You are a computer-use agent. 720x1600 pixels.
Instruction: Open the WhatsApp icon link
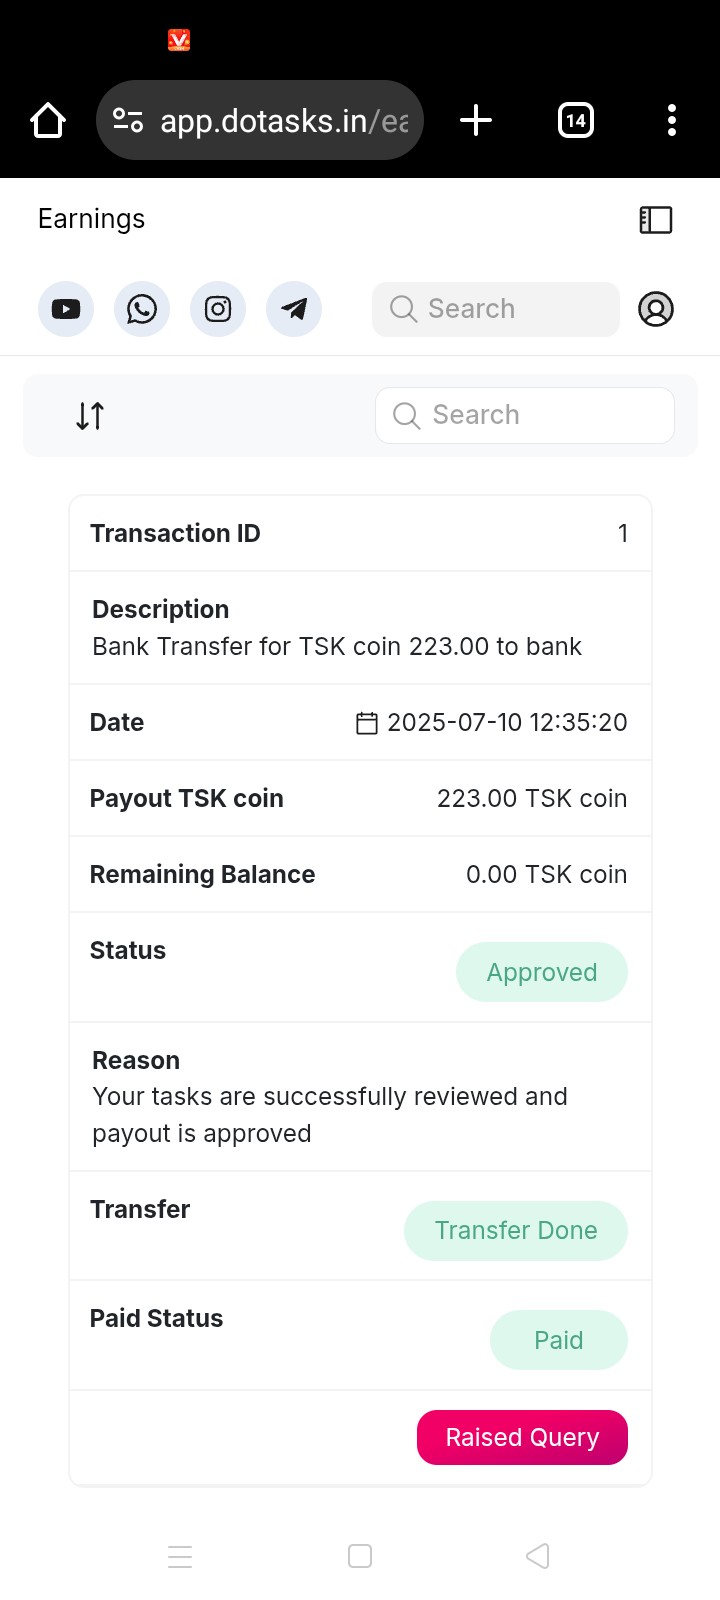(142, 309)
